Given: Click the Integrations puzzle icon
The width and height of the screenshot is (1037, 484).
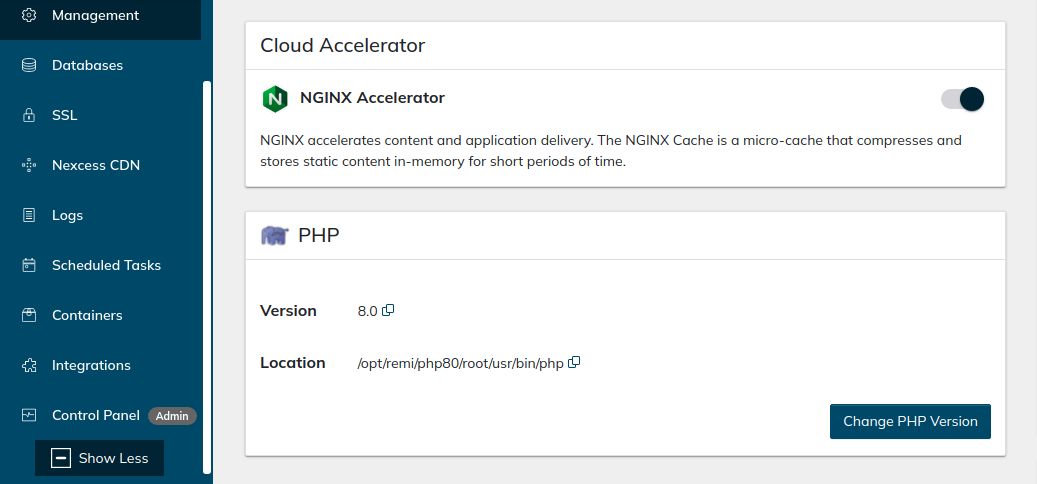Looking at the screenshot, I should click(x=29, y=366).
